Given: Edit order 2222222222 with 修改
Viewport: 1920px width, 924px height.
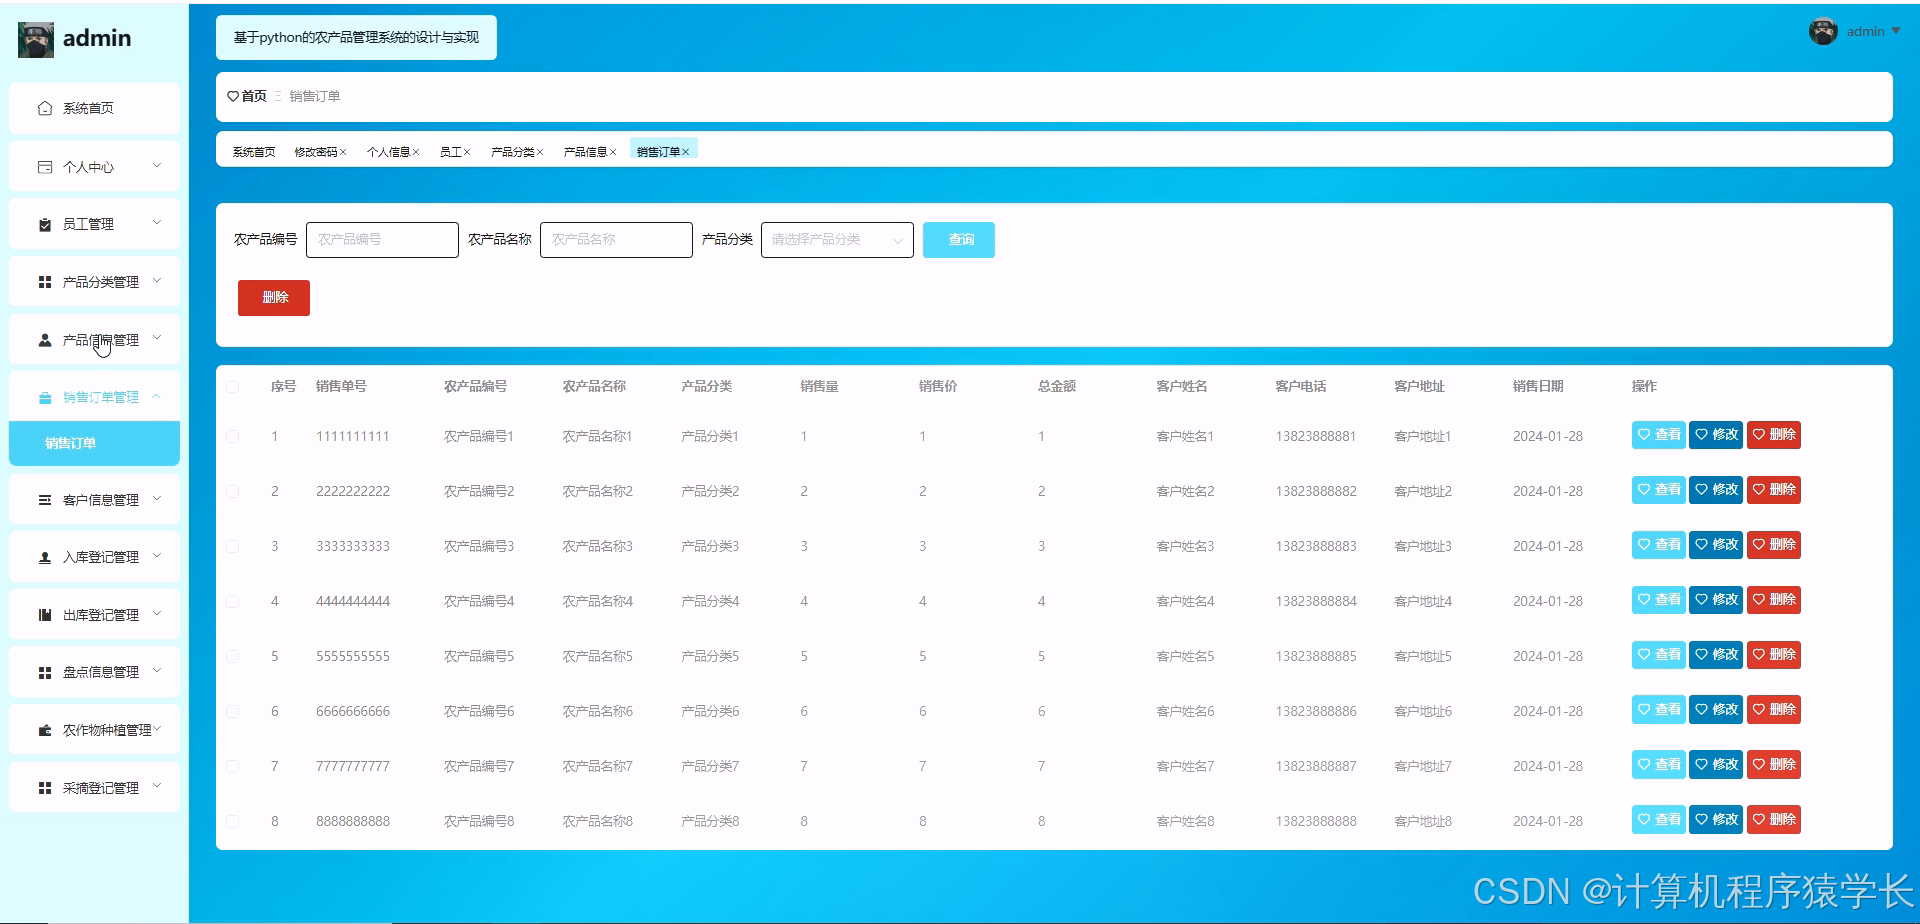Looking at the screenshot, I should [1716, 490].
